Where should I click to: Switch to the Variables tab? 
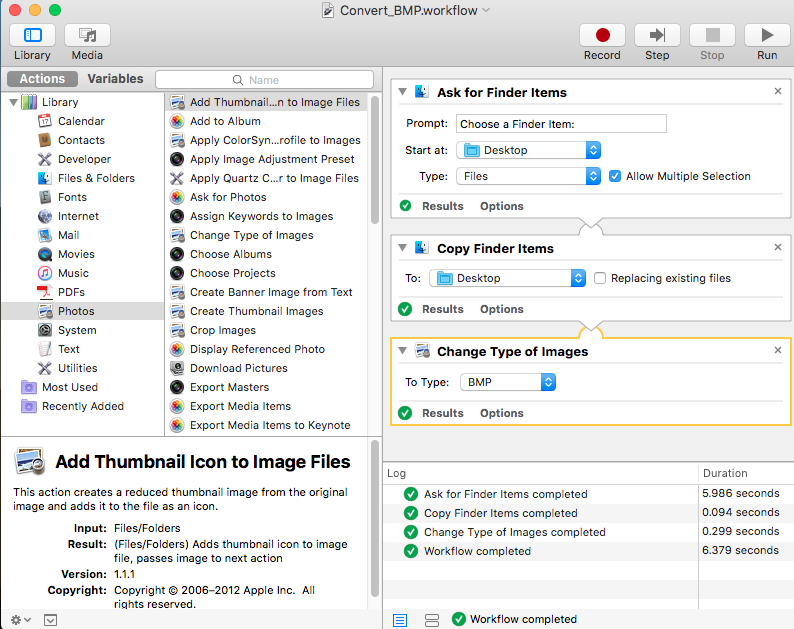tap(115, 79)
